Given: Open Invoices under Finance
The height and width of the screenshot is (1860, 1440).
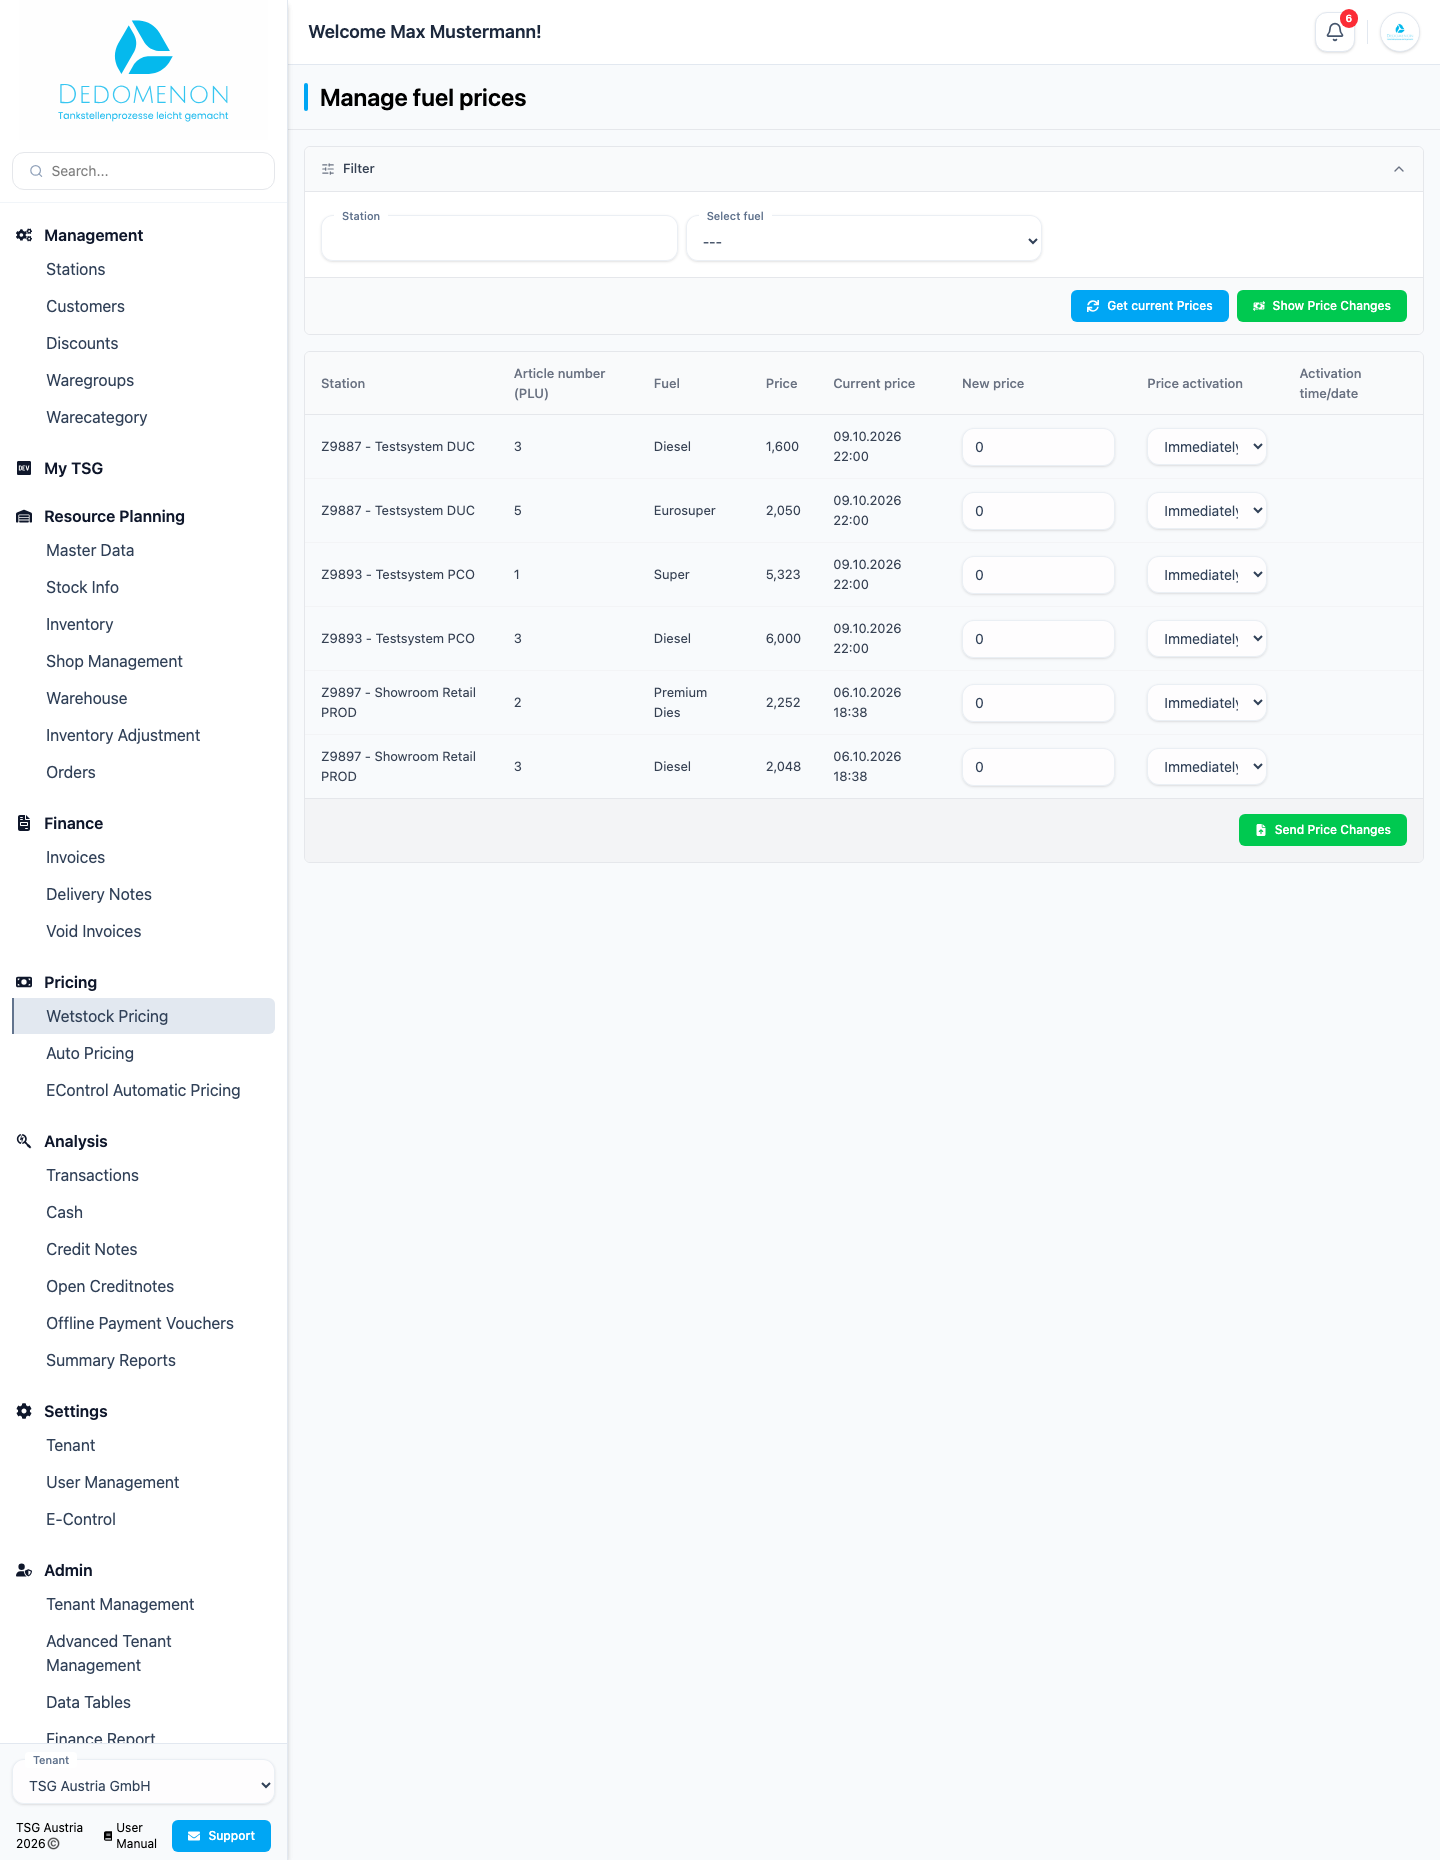Looking at the screenshot, I should [x=75, y=857].
